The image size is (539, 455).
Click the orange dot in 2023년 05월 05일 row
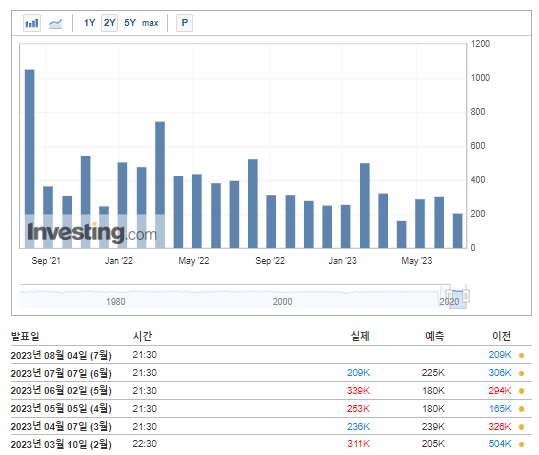[x=521, y=409]
